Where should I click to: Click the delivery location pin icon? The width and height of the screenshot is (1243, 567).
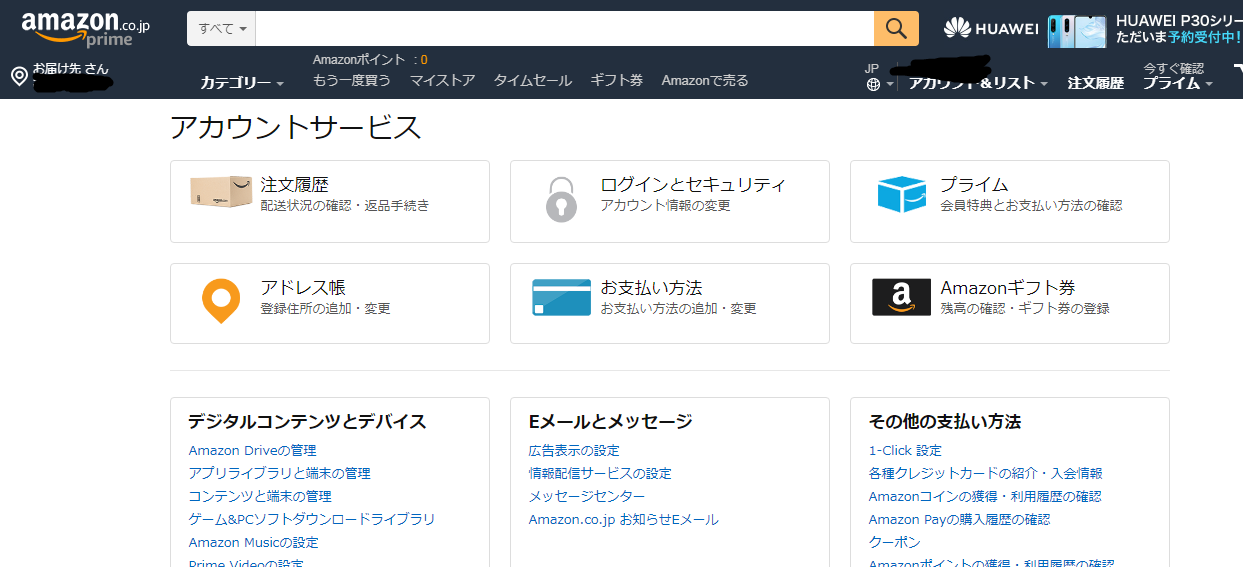point(19,77)
